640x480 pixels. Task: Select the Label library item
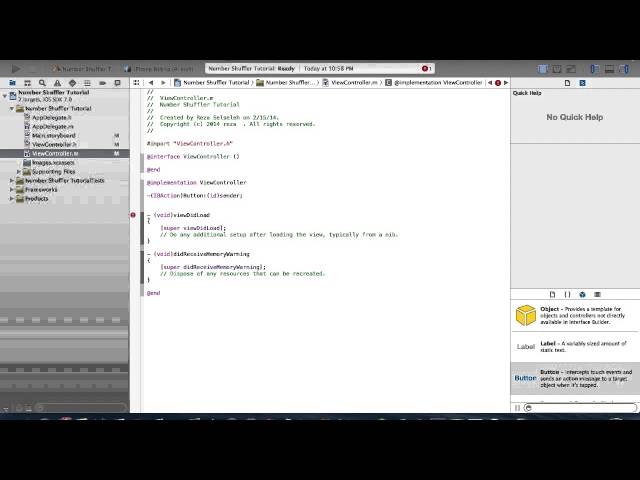click(x=575, y=347)
